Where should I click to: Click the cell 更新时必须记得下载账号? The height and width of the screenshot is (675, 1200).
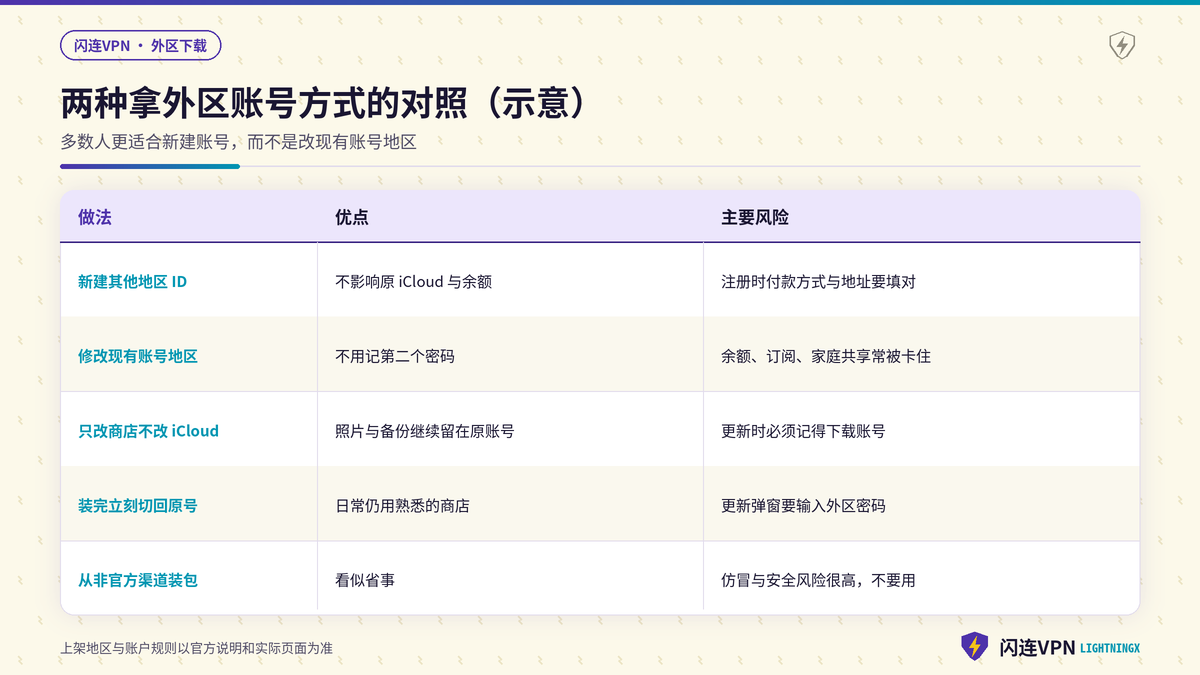tap(803, 431)
